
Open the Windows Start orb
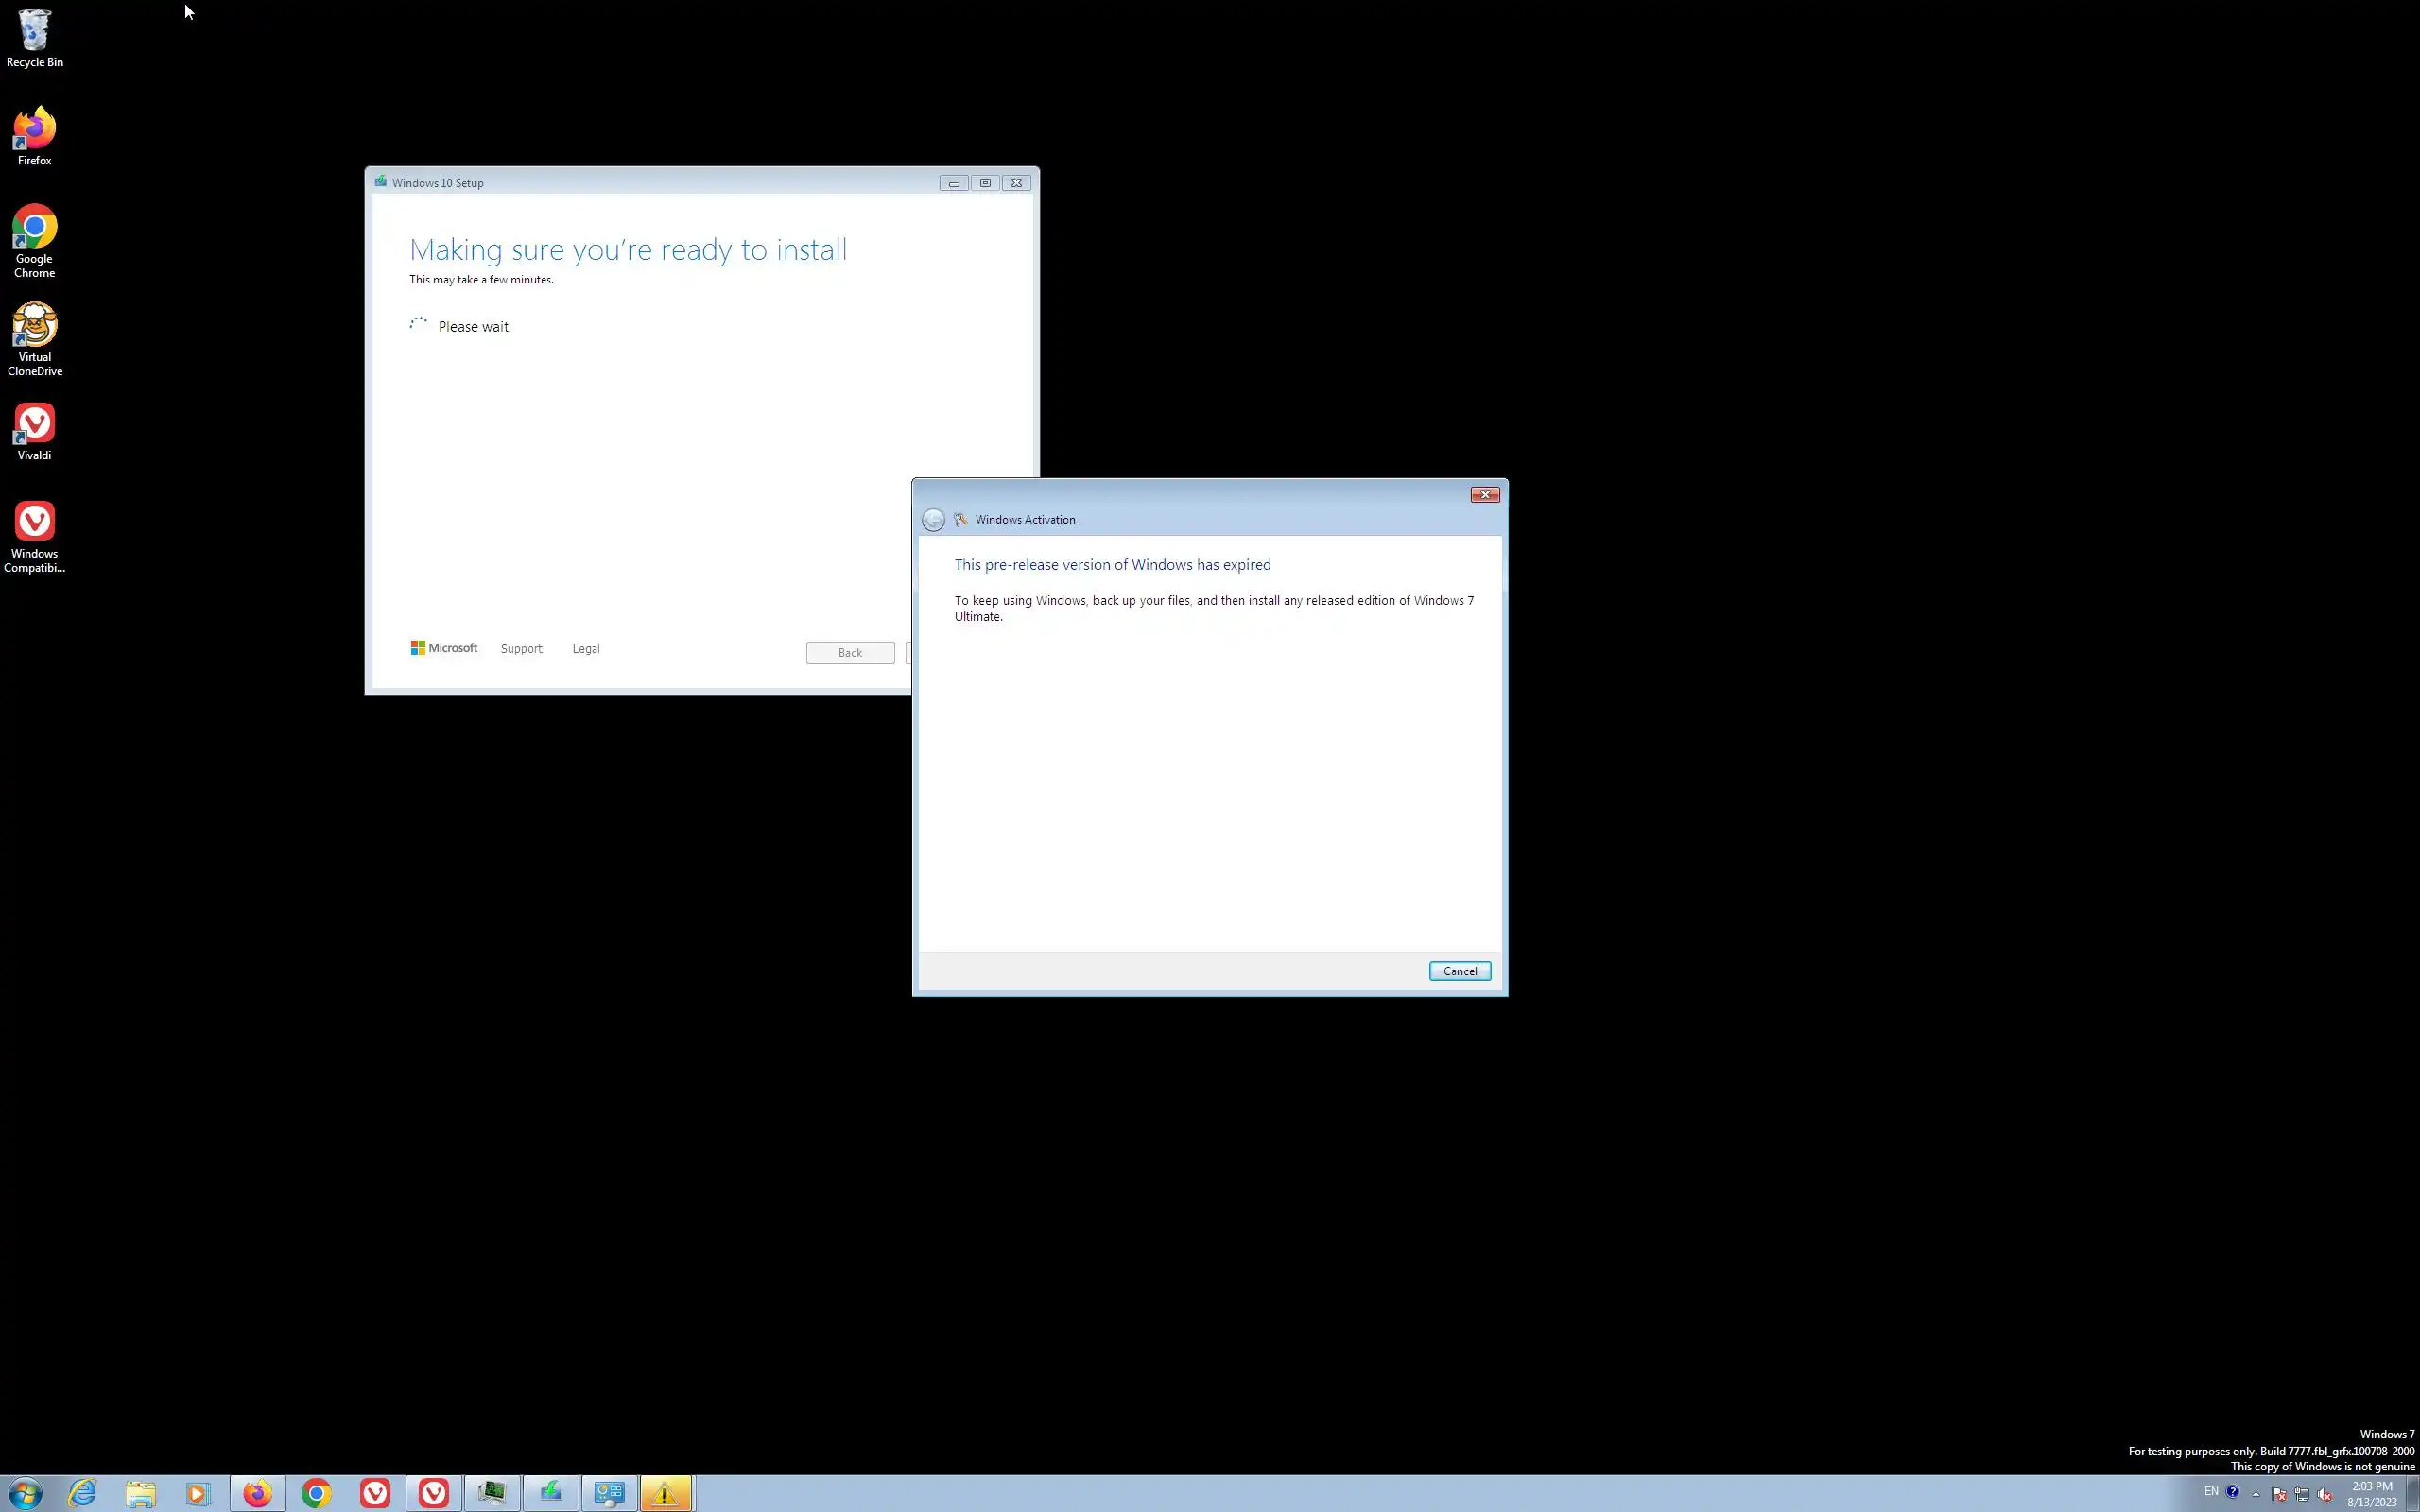(24, 1493)
